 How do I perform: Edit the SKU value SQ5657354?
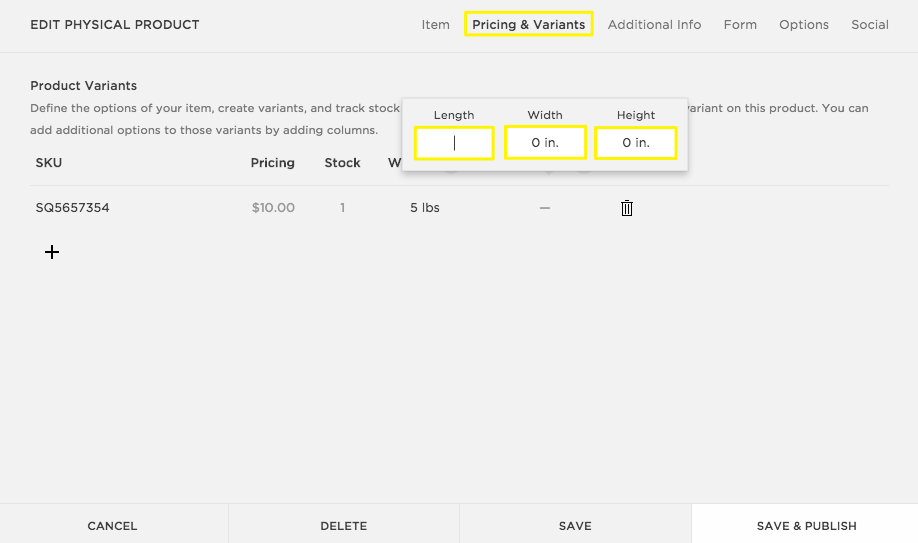tap(72, 208)
